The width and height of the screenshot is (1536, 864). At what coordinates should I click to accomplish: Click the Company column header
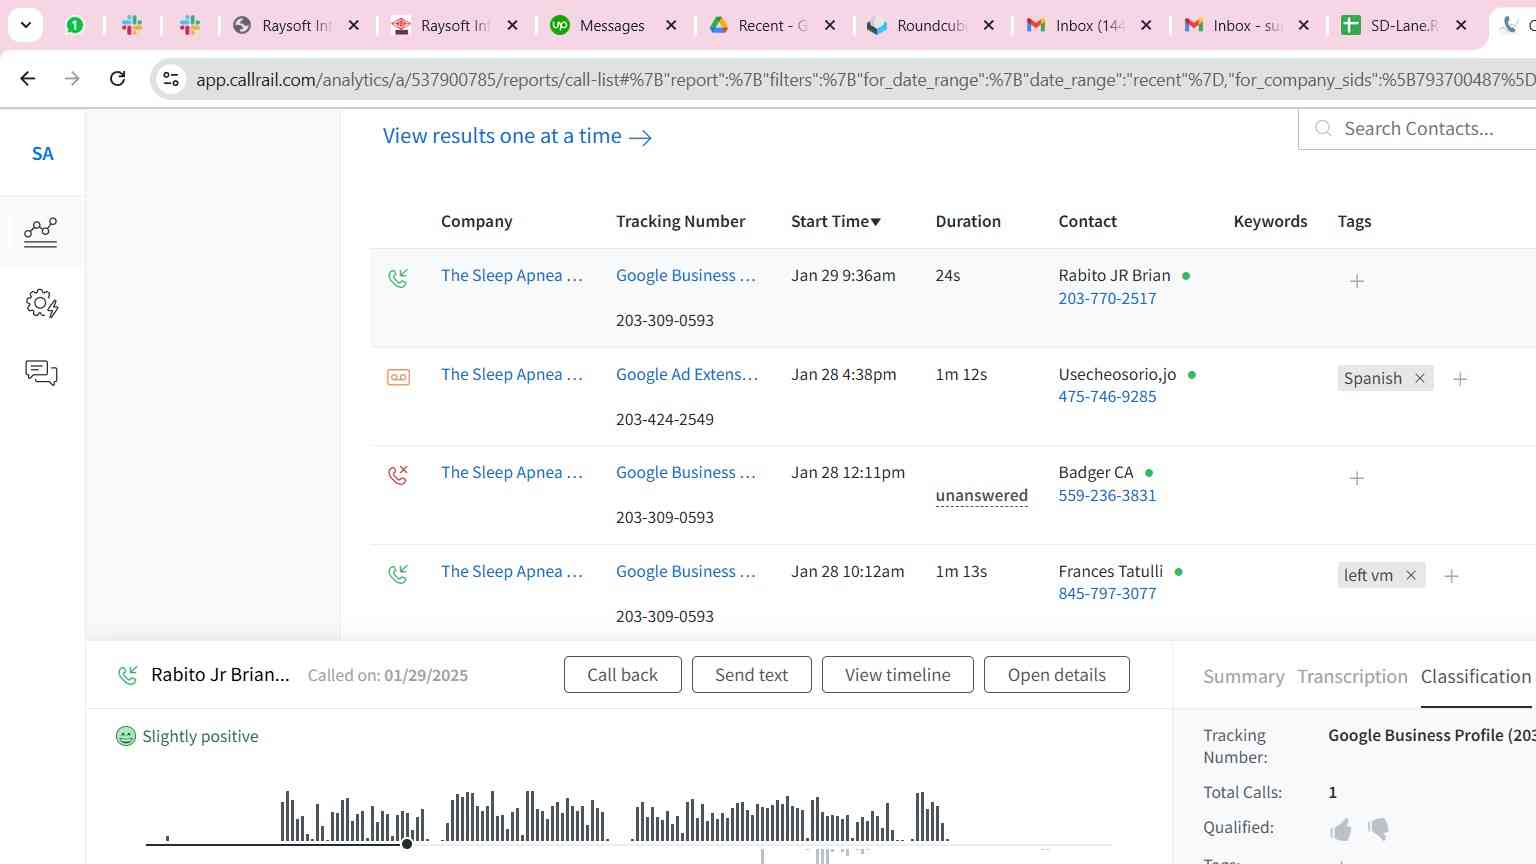coord(476,221)
